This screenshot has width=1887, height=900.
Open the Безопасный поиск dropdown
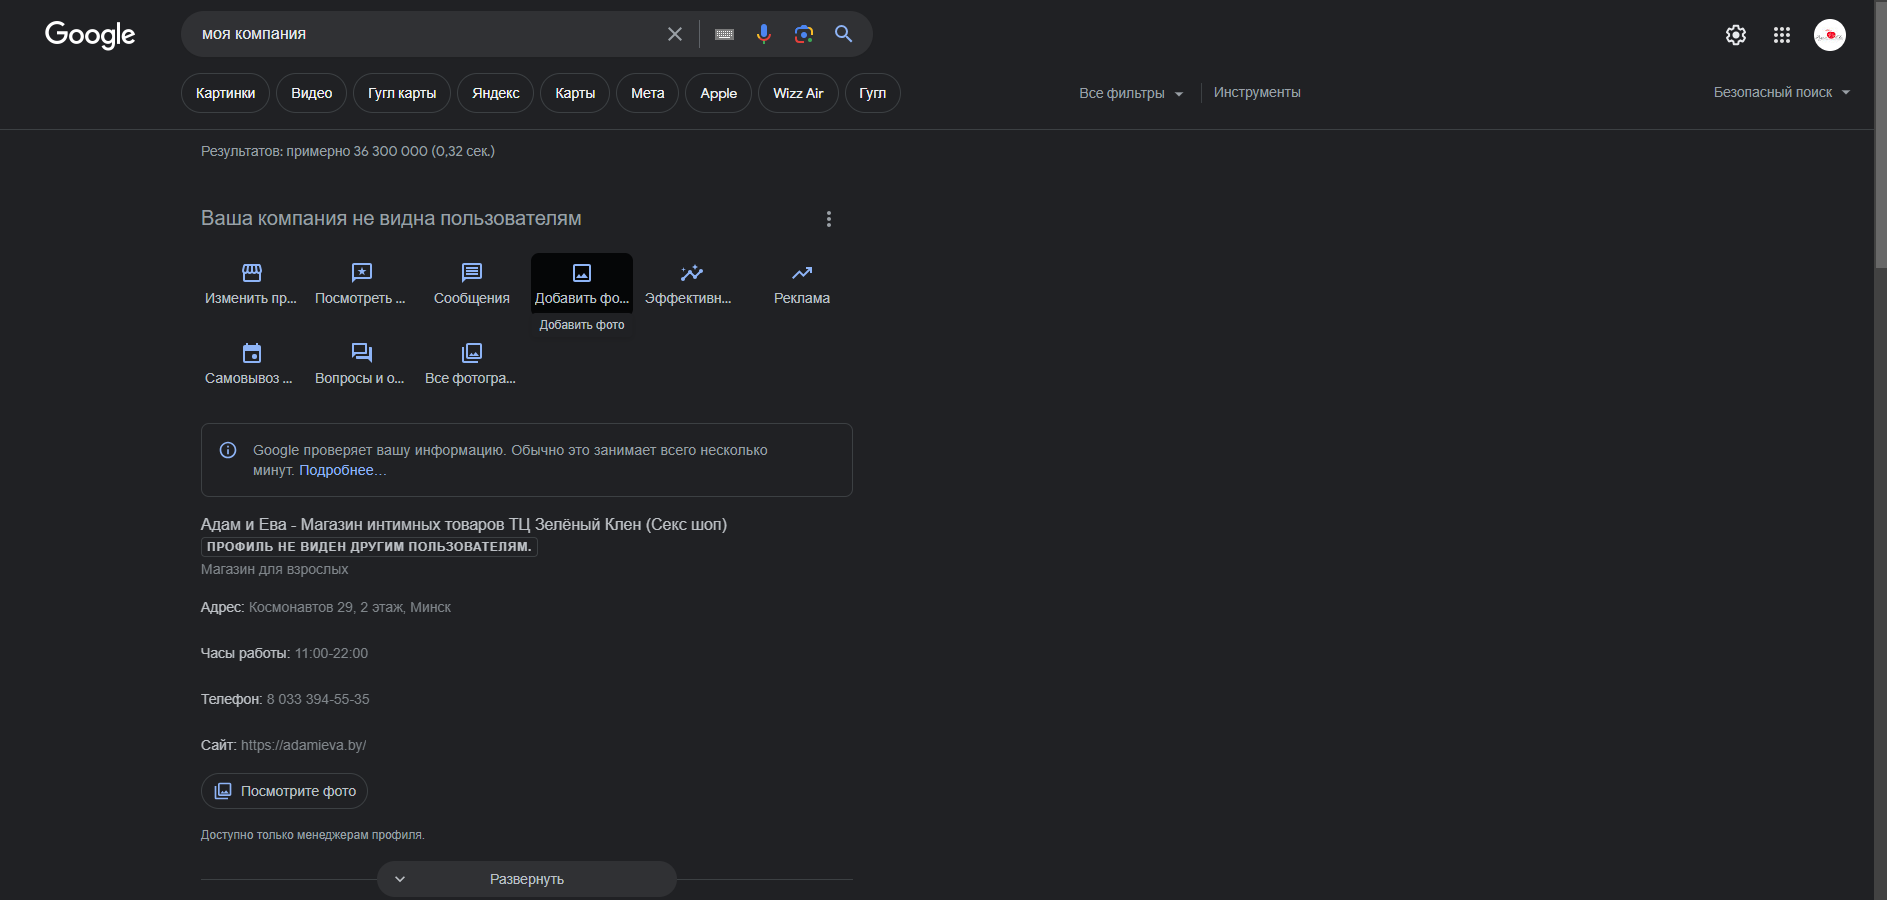pyautogui.click(x=1782, y=92)
